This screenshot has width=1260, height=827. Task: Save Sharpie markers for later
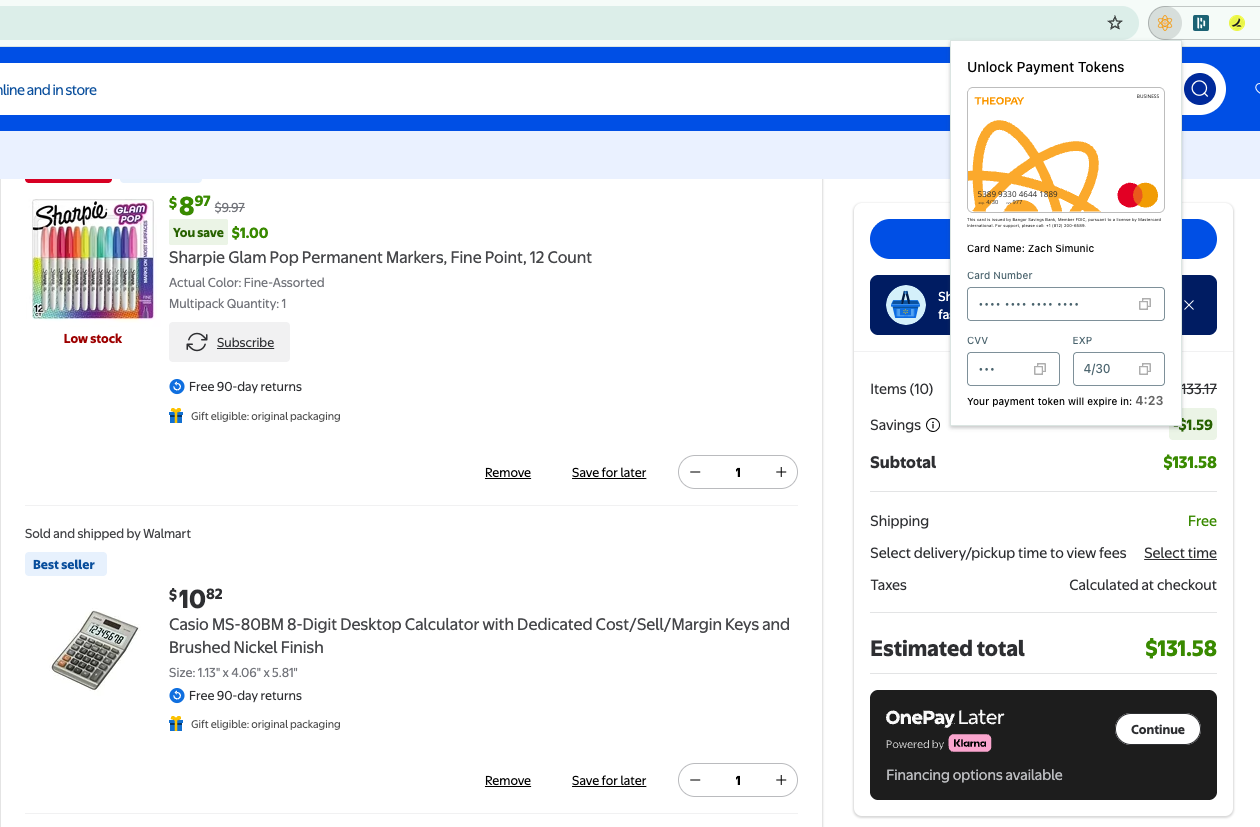pos(609,472)
